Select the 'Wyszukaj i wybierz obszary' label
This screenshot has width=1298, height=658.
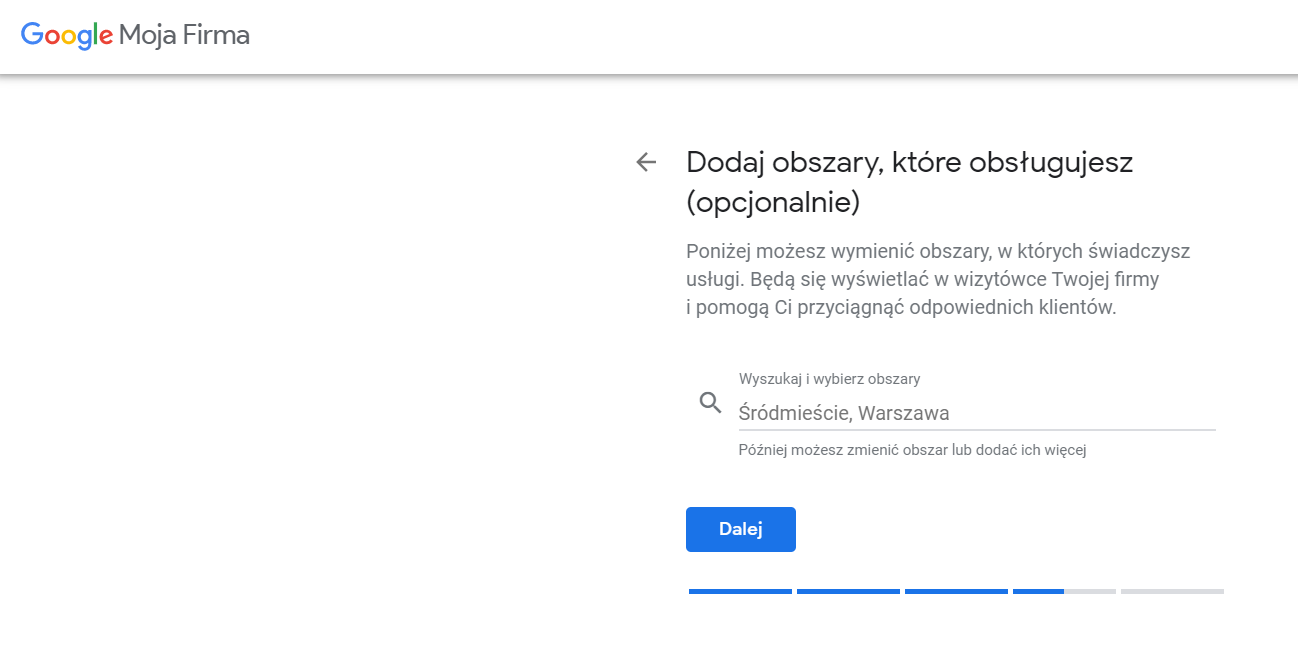(829, 379)
